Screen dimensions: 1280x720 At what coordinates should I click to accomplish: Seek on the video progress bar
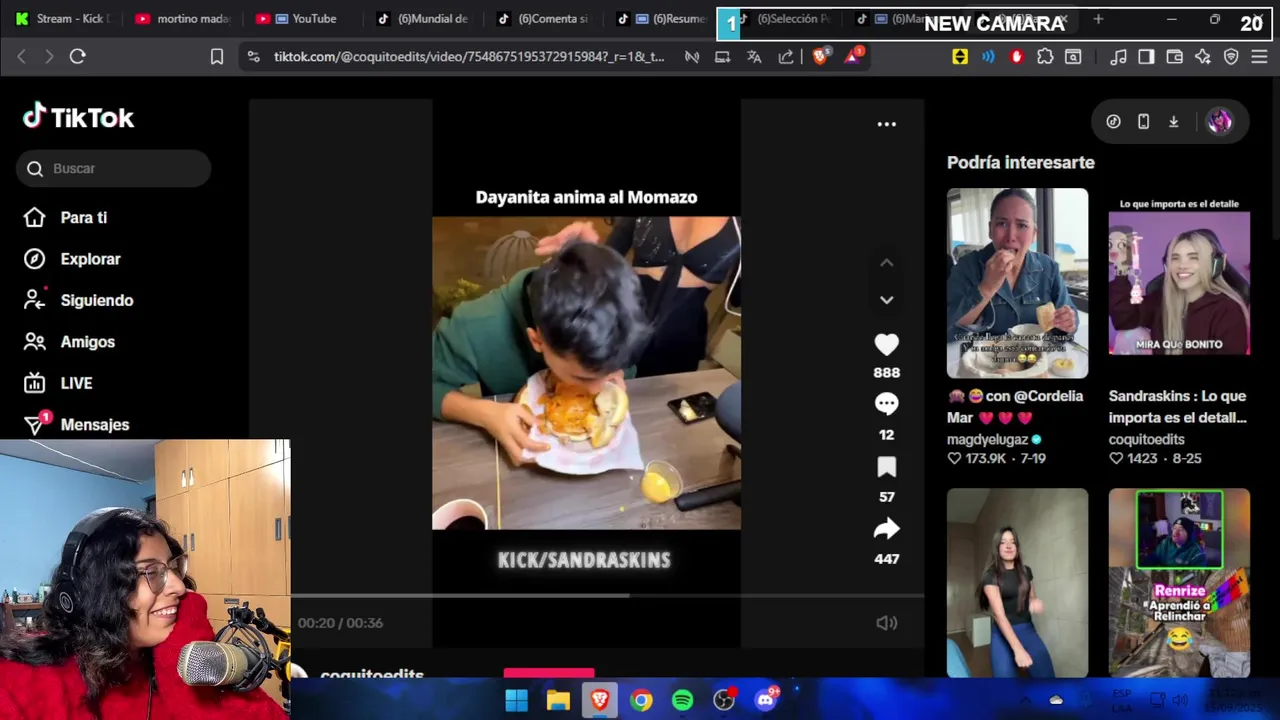click(607, 596)
